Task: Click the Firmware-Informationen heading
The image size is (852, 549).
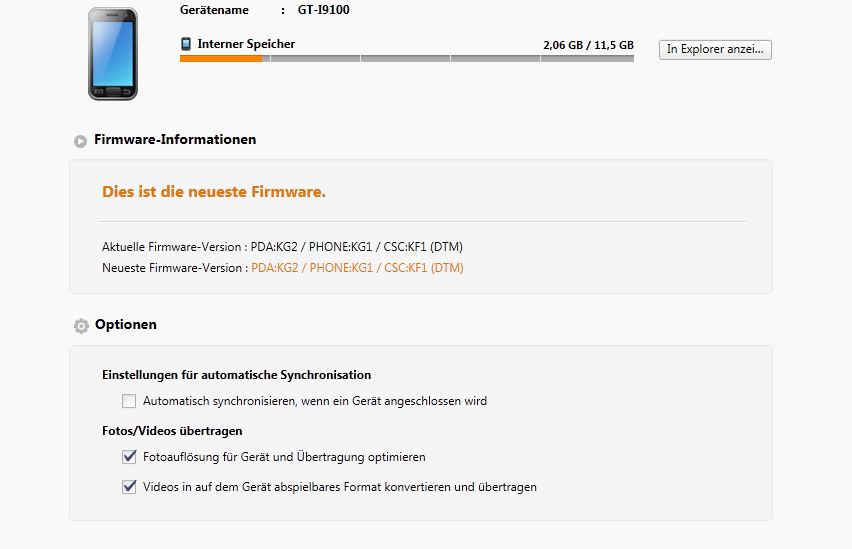Action: (x=175, y=140)
